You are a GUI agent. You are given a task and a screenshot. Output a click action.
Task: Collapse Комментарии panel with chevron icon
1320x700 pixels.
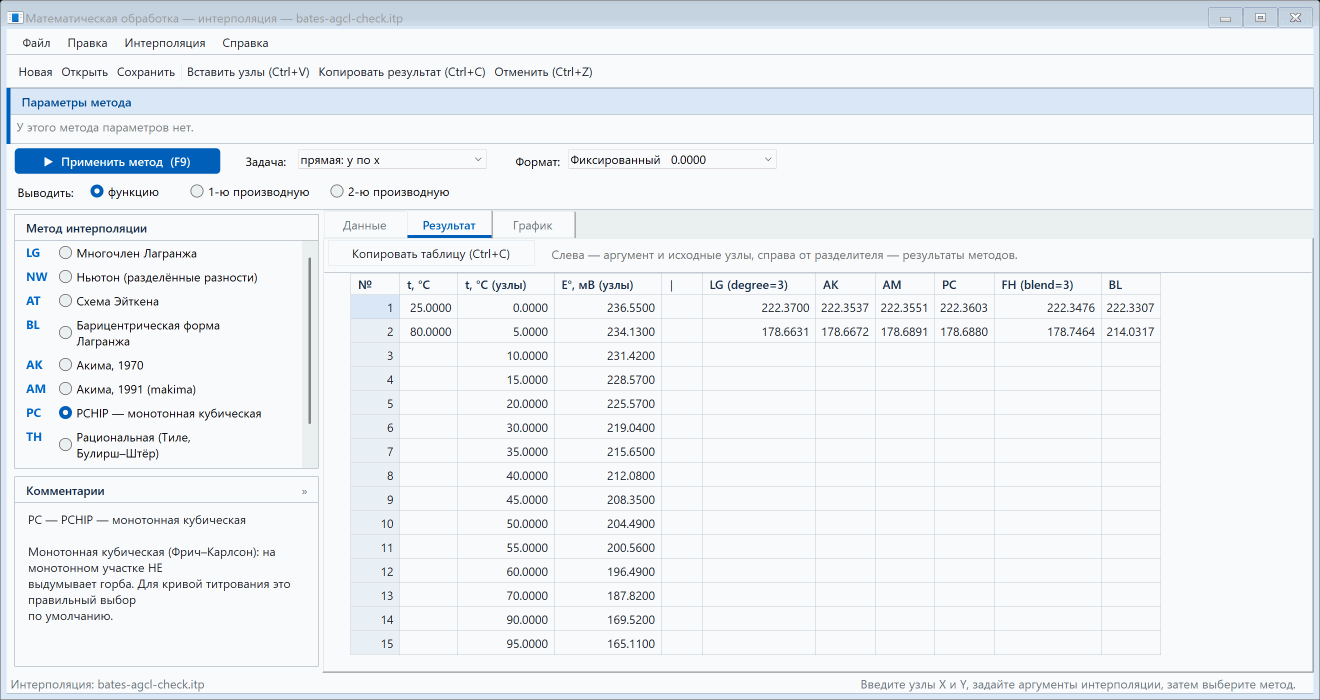tap(305, 492)
